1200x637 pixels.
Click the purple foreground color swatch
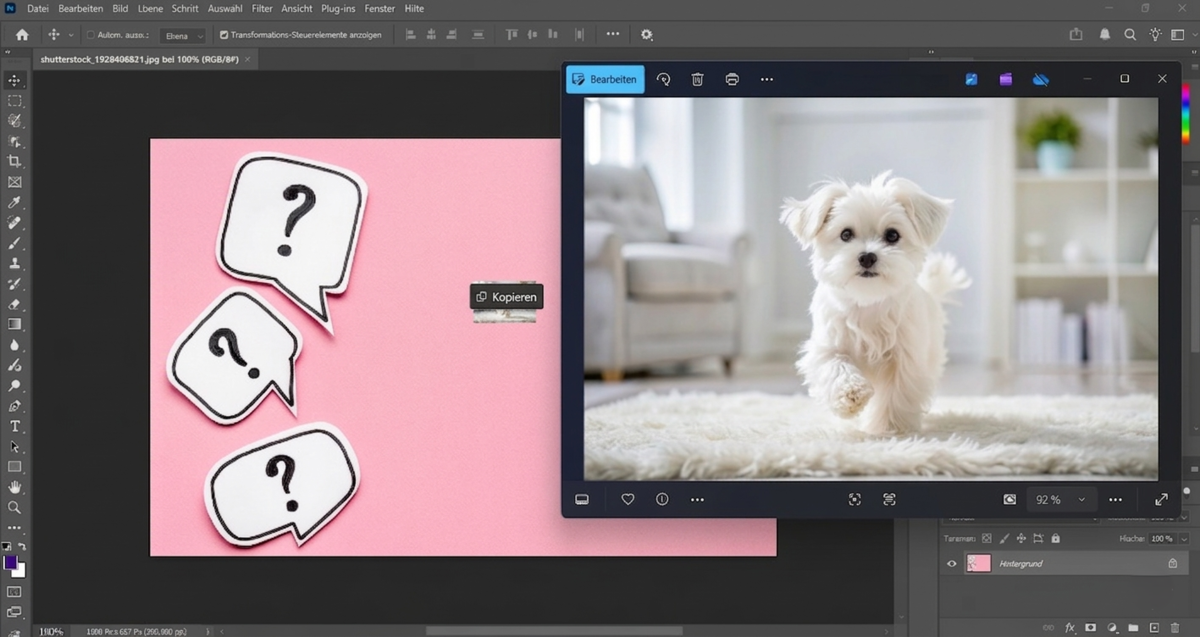click(x=11, y=563)
